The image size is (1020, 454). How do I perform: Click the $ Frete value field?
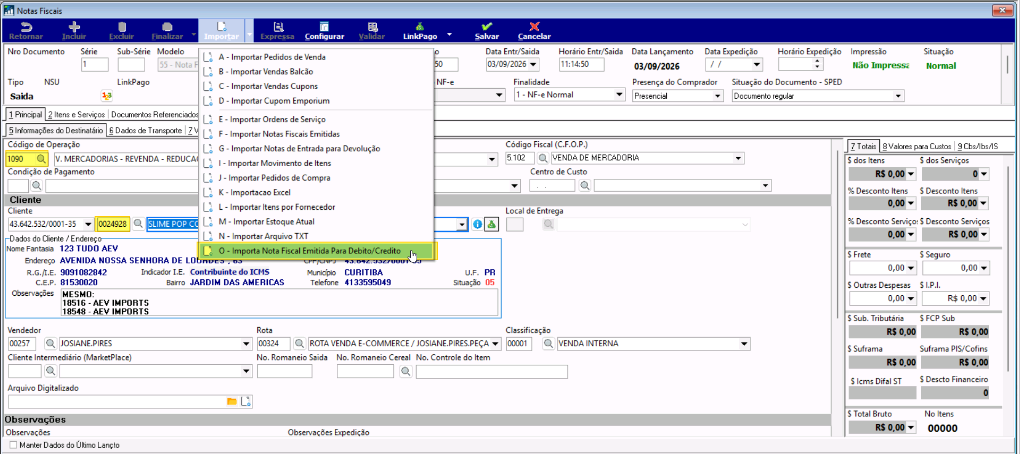pyautogui.click(x=881, y=267)
